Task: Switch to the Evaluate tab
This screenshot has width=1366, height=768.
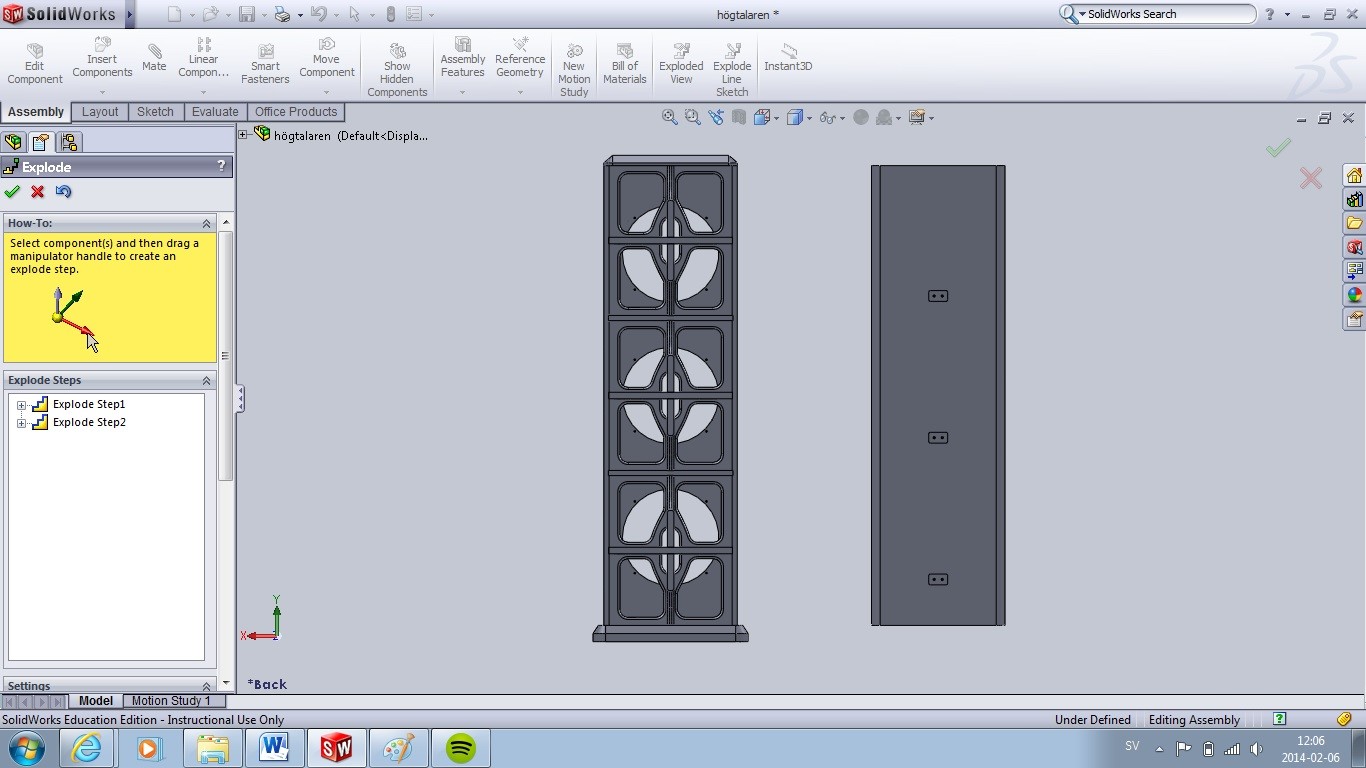Action: 215,112
